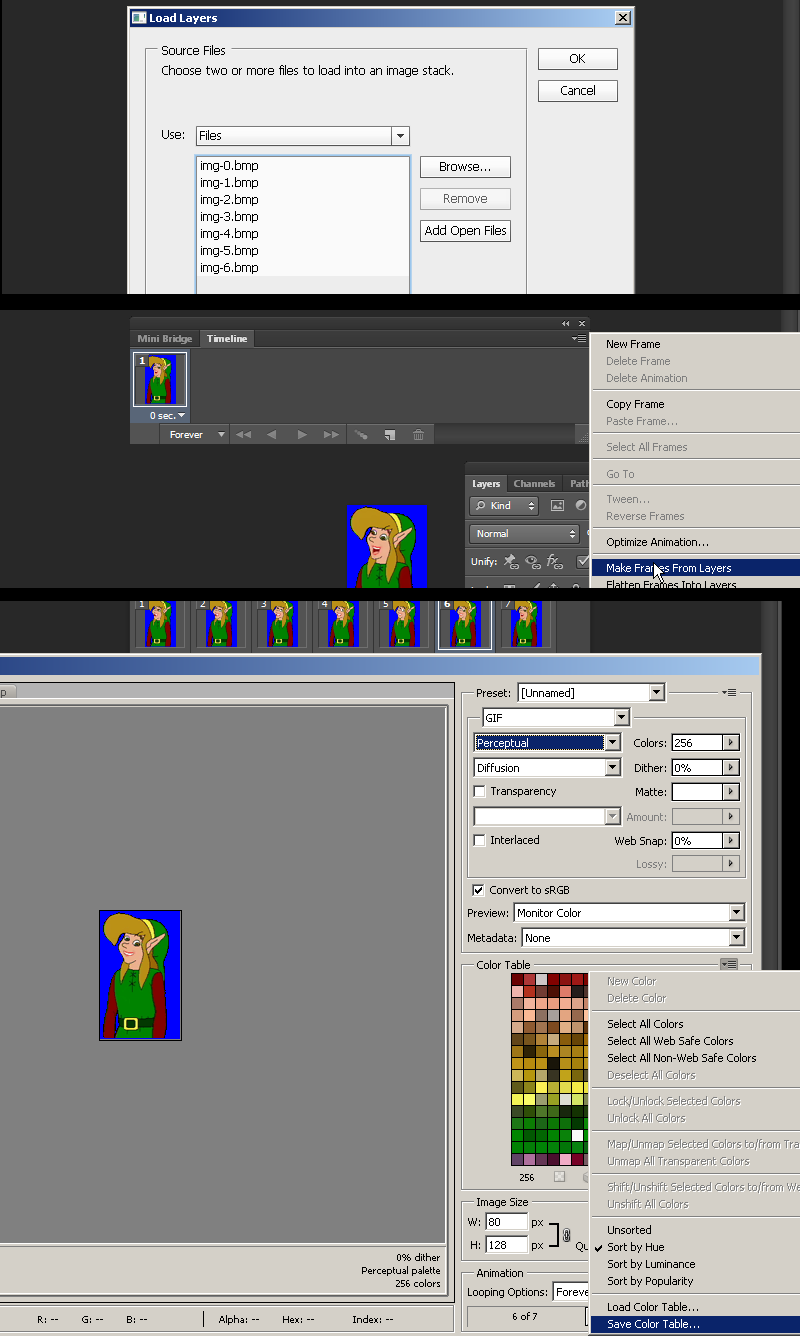This screenshot has width=800, height=1336.
Task: Click the arrow next to Web Snap 0%
Action: click(x=731, y=841)
